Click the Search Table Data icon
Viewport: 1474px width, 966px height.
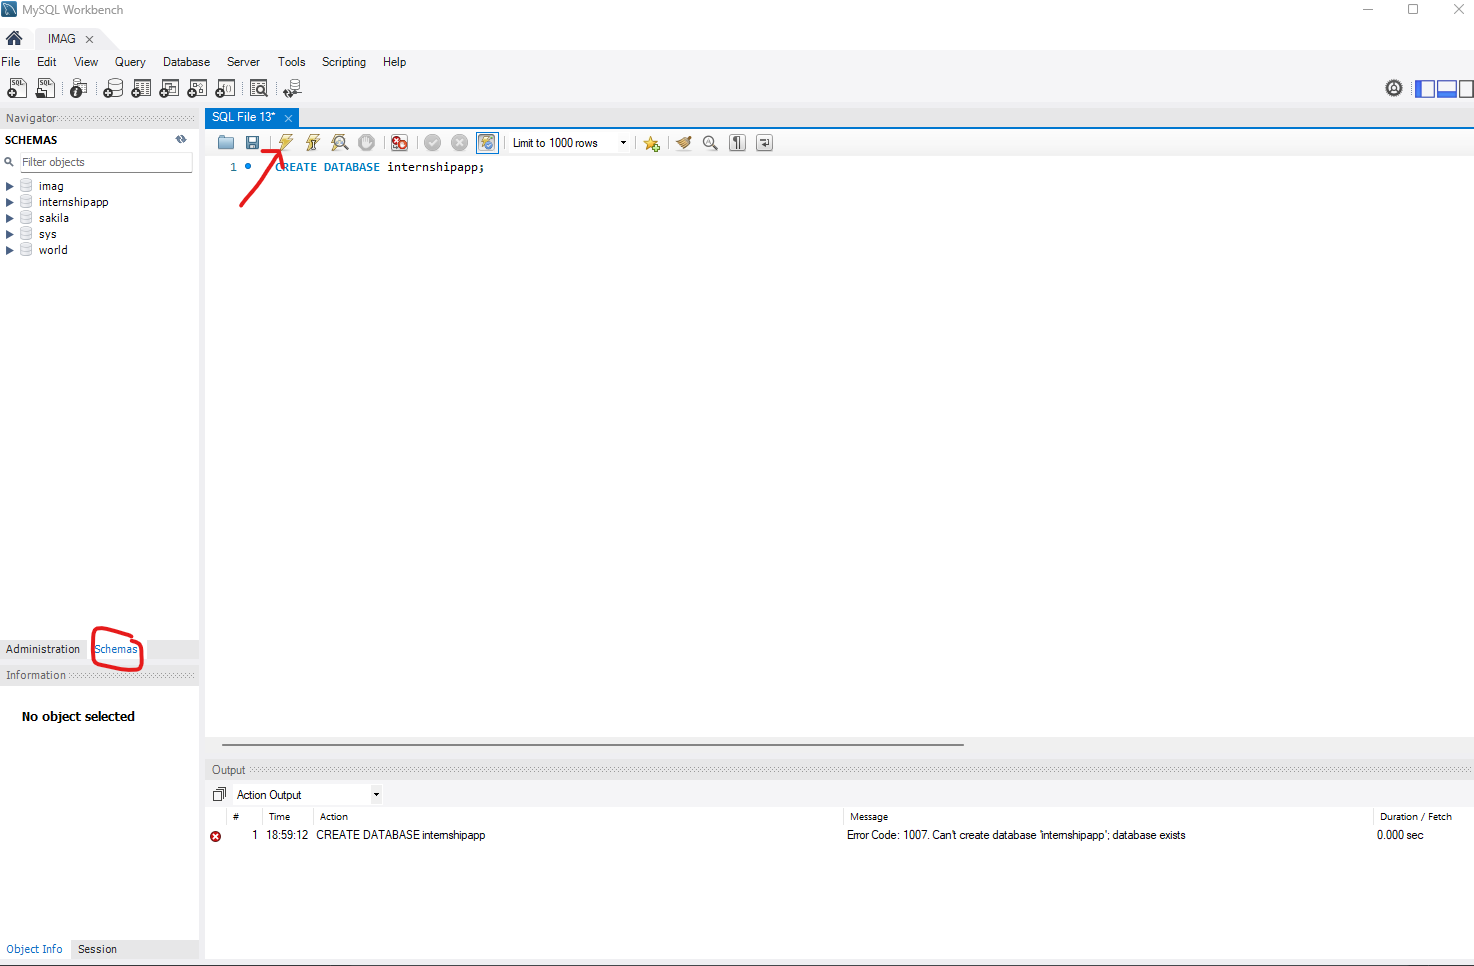pyautogui.click(x=258, y=88)
